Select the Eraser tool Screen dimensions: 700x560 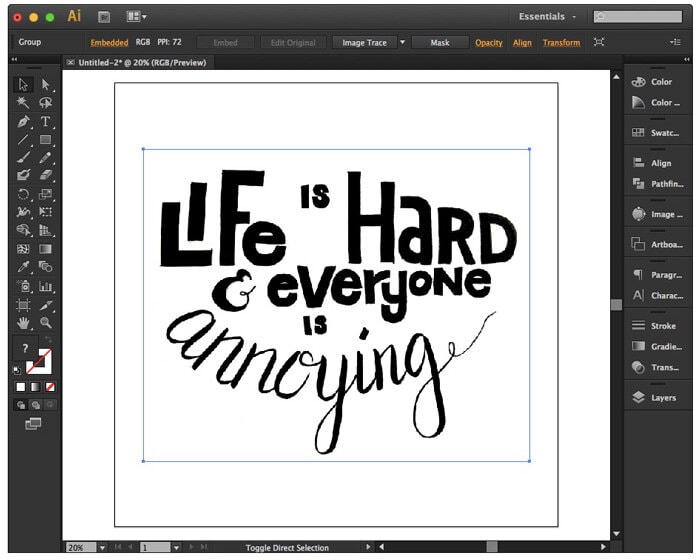point(45,175)
